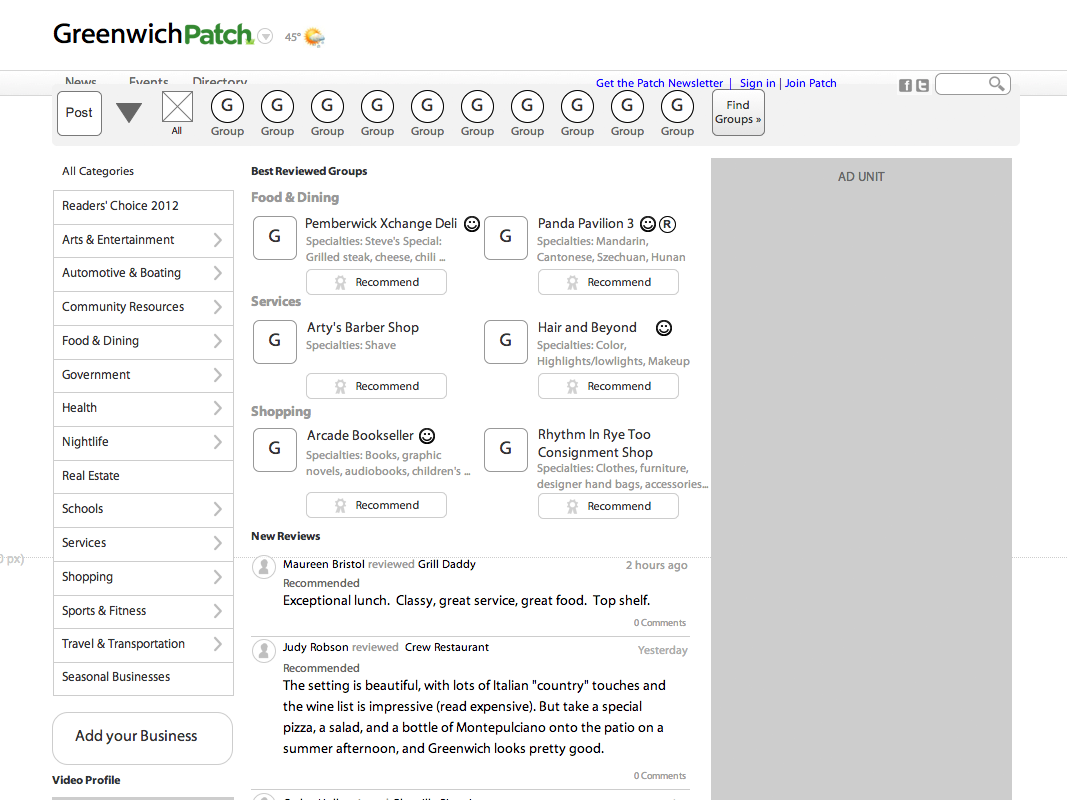Select Readers' Choice 2012 category
This screenshot has width=1067, height=800.
[143, 206]
